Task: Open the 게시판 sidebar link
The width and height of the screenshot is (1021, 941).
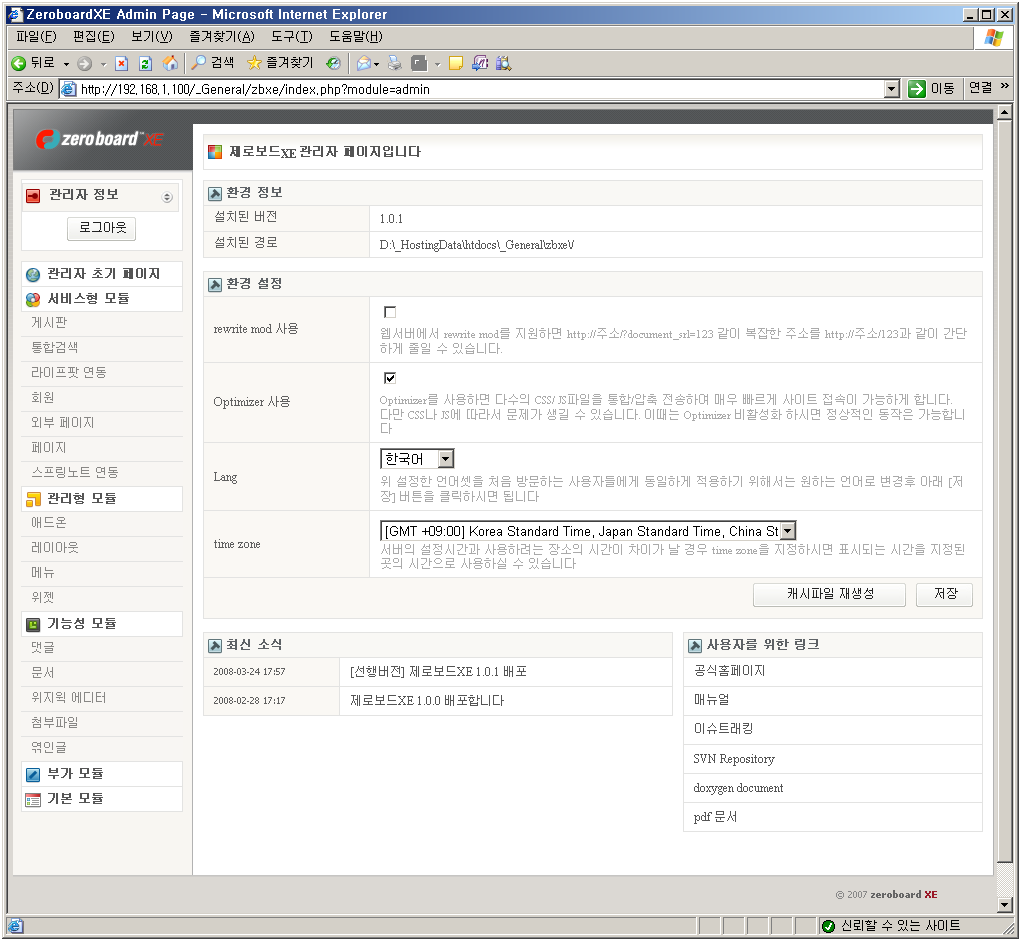Action: coord(49,323)
